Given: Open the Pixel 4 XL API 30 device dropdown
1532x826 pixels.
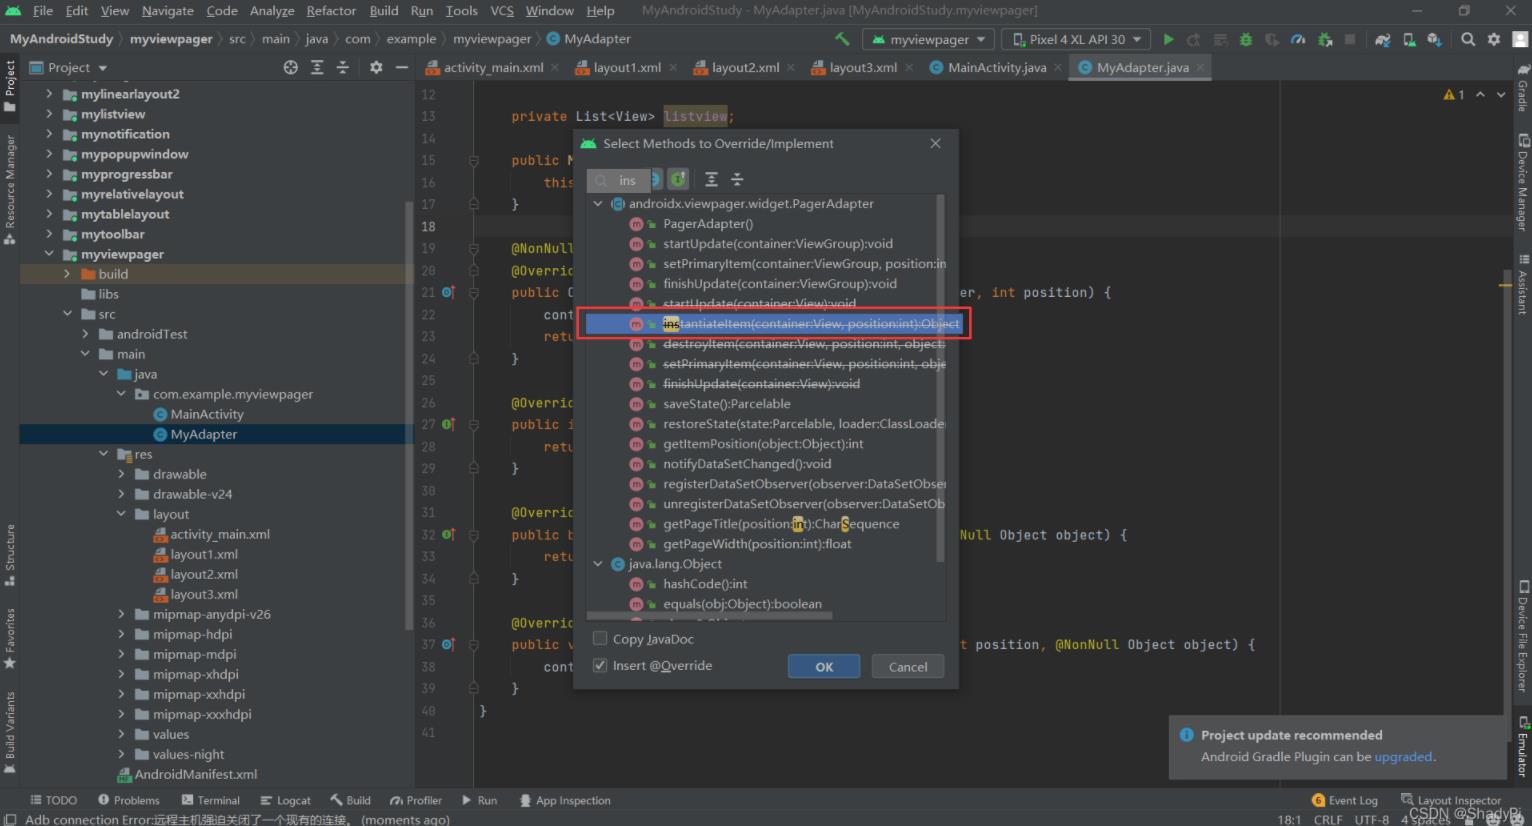Looking at the screenshot, I should click(1076, 39).
